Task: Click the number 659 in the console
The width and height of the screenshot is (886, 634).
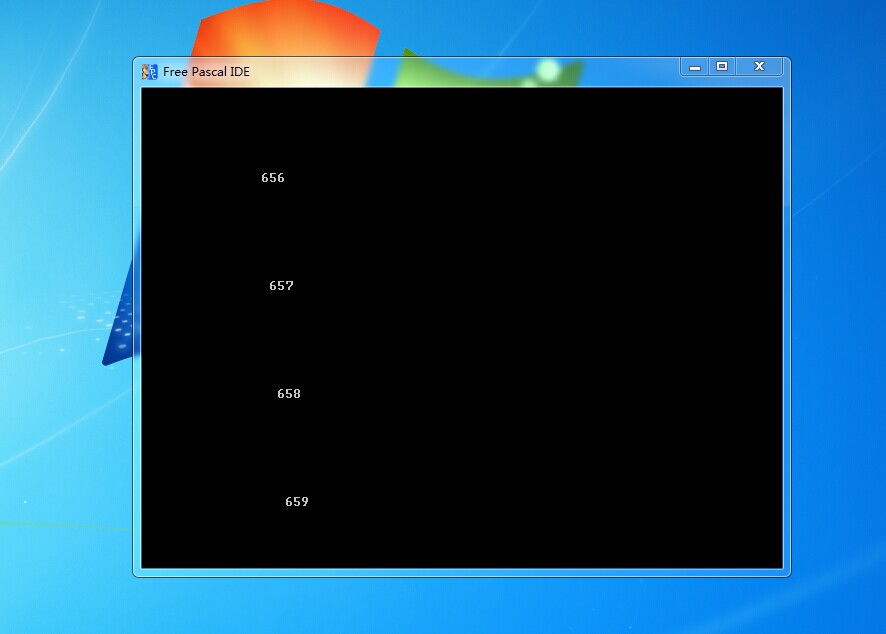Action: pos(297,502)
